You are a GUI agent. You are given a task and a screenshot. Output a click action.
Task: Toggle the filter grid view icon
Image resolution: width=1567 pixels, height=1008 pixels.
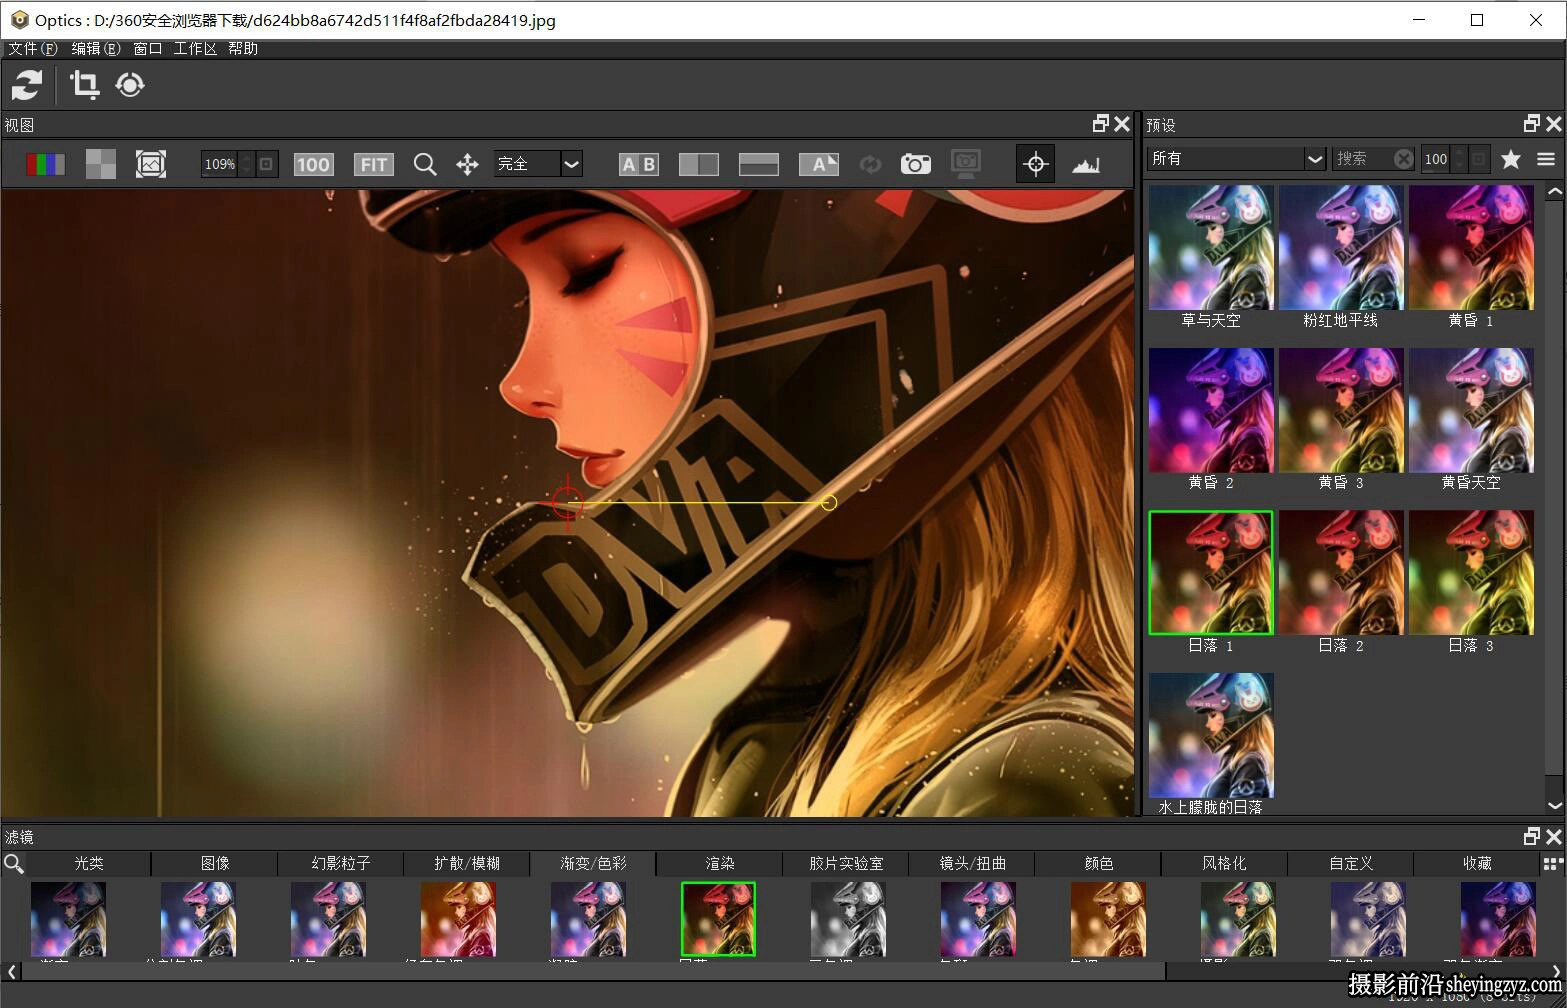[1553, 863]
